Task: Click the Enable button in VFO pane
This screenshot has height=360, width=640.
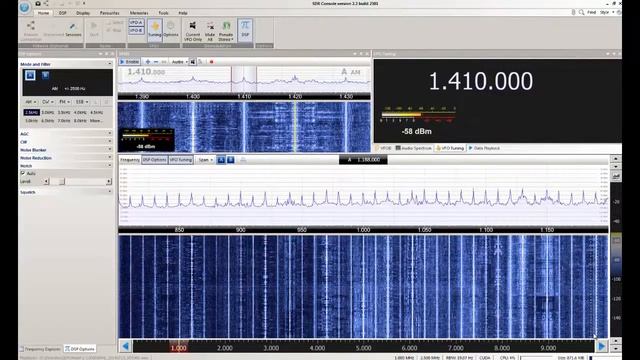Action: (x=130, y=62)
